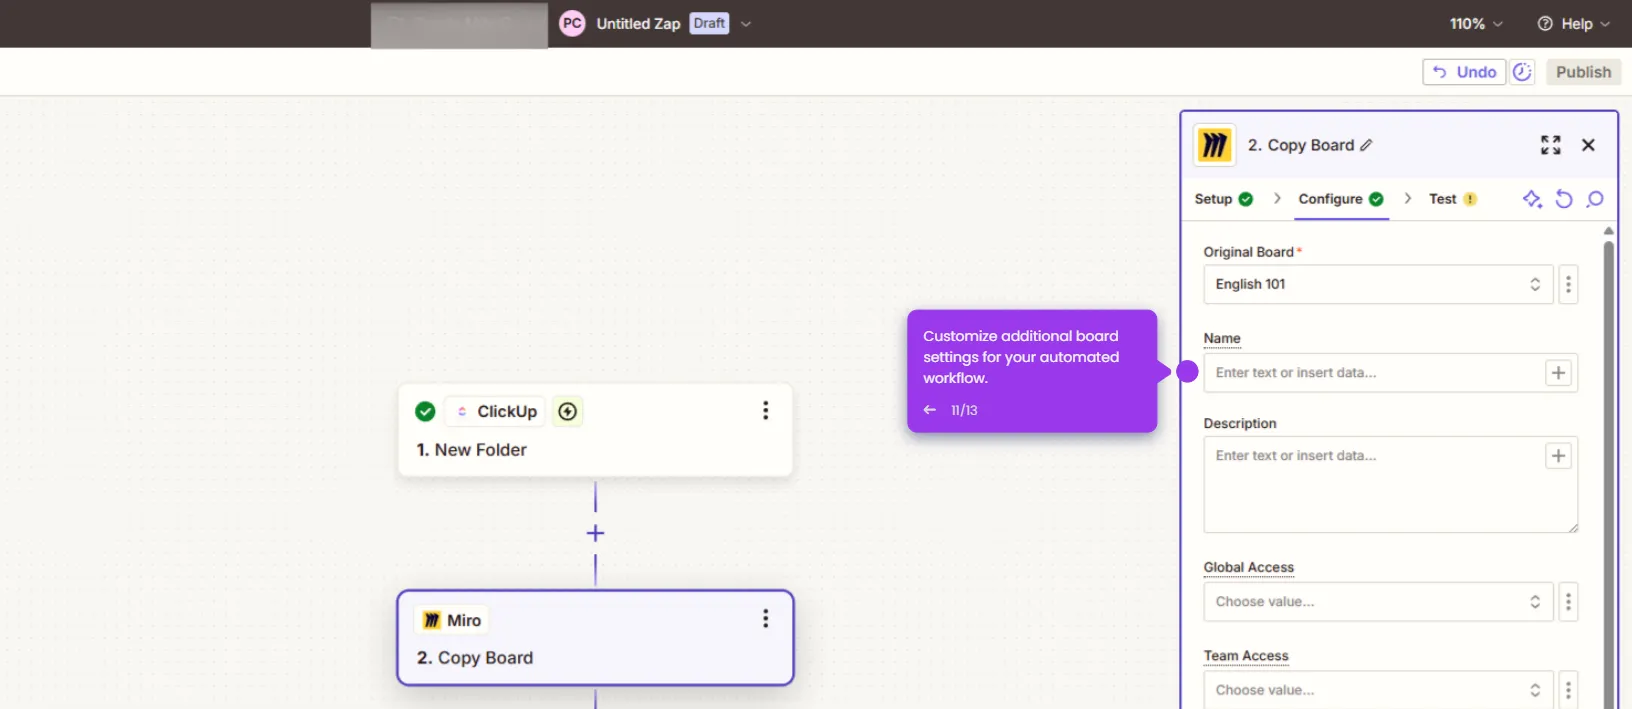Insert data with Name field plus button
The height and width of the screenshot is (709, 1632).
(1558, 373)
